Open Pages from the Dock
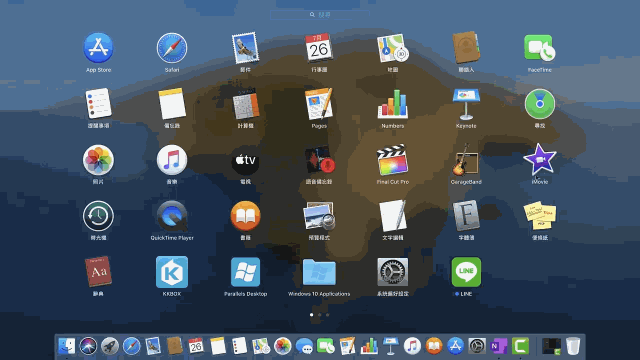 (348, 346)
